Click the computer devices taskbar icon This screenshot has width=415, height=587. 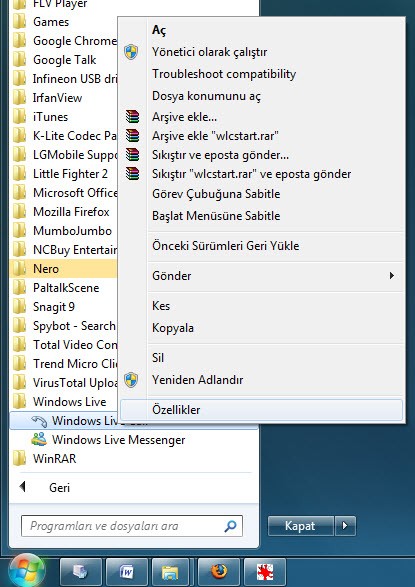click(x=81, y=572)
